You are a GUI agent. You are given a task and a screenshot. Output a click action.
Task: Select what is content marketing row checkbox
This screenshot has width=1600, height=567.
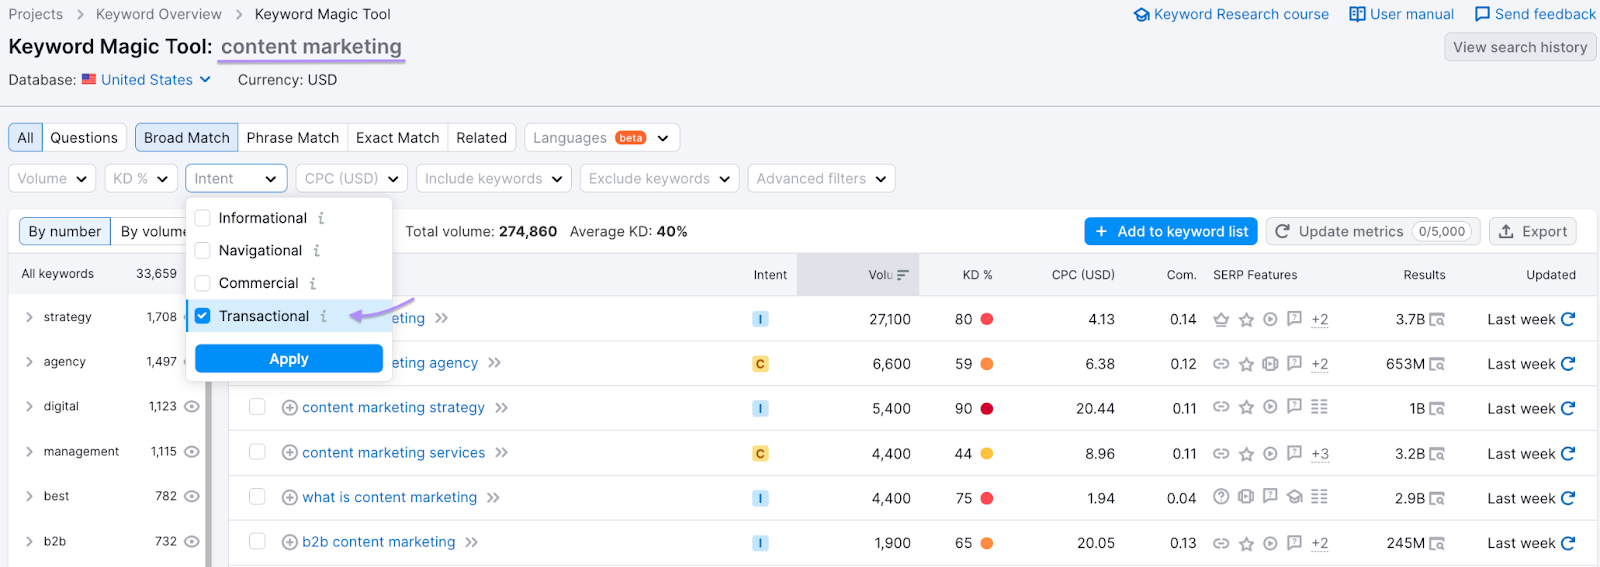click(257, 497)
